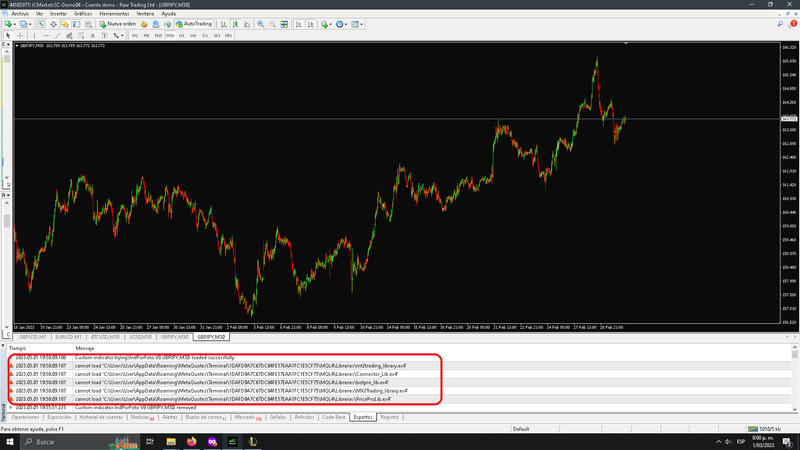Viewport: 800px width, 450px height.
Task: Open the Archivo menu
Action: pyautogui.click(x=20, y=14)
